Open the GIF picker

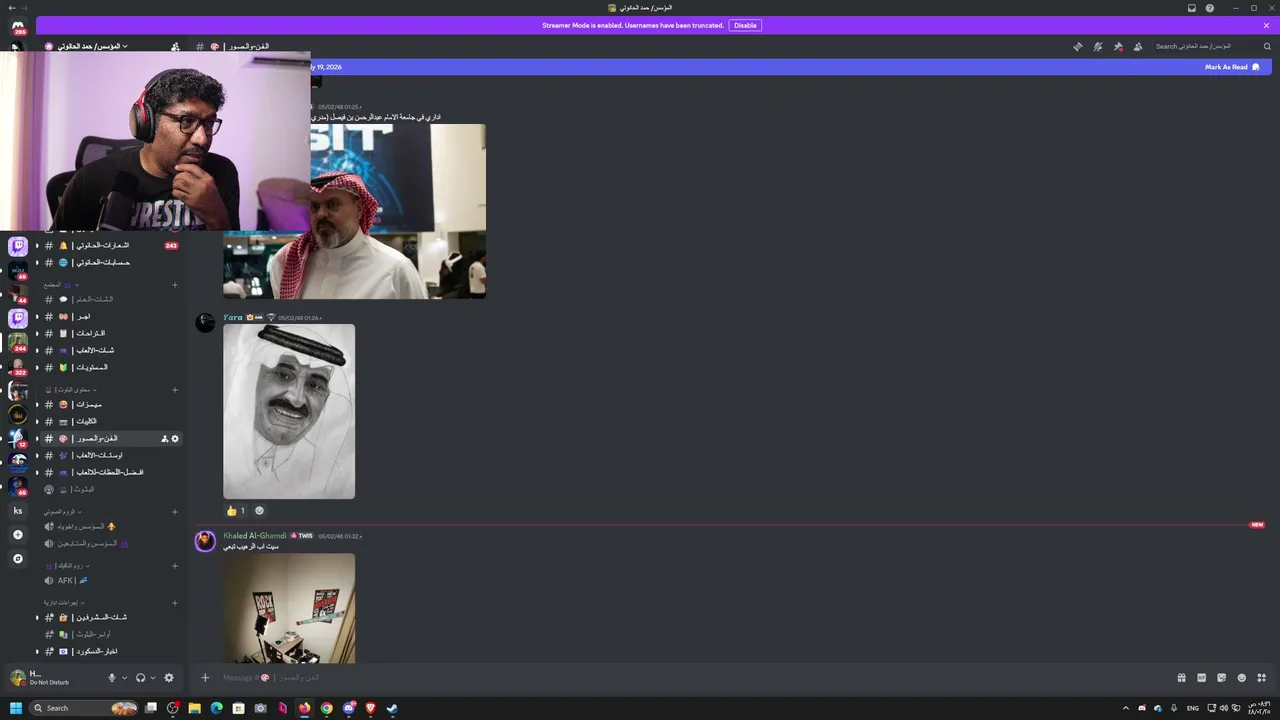coord(1201,678)
